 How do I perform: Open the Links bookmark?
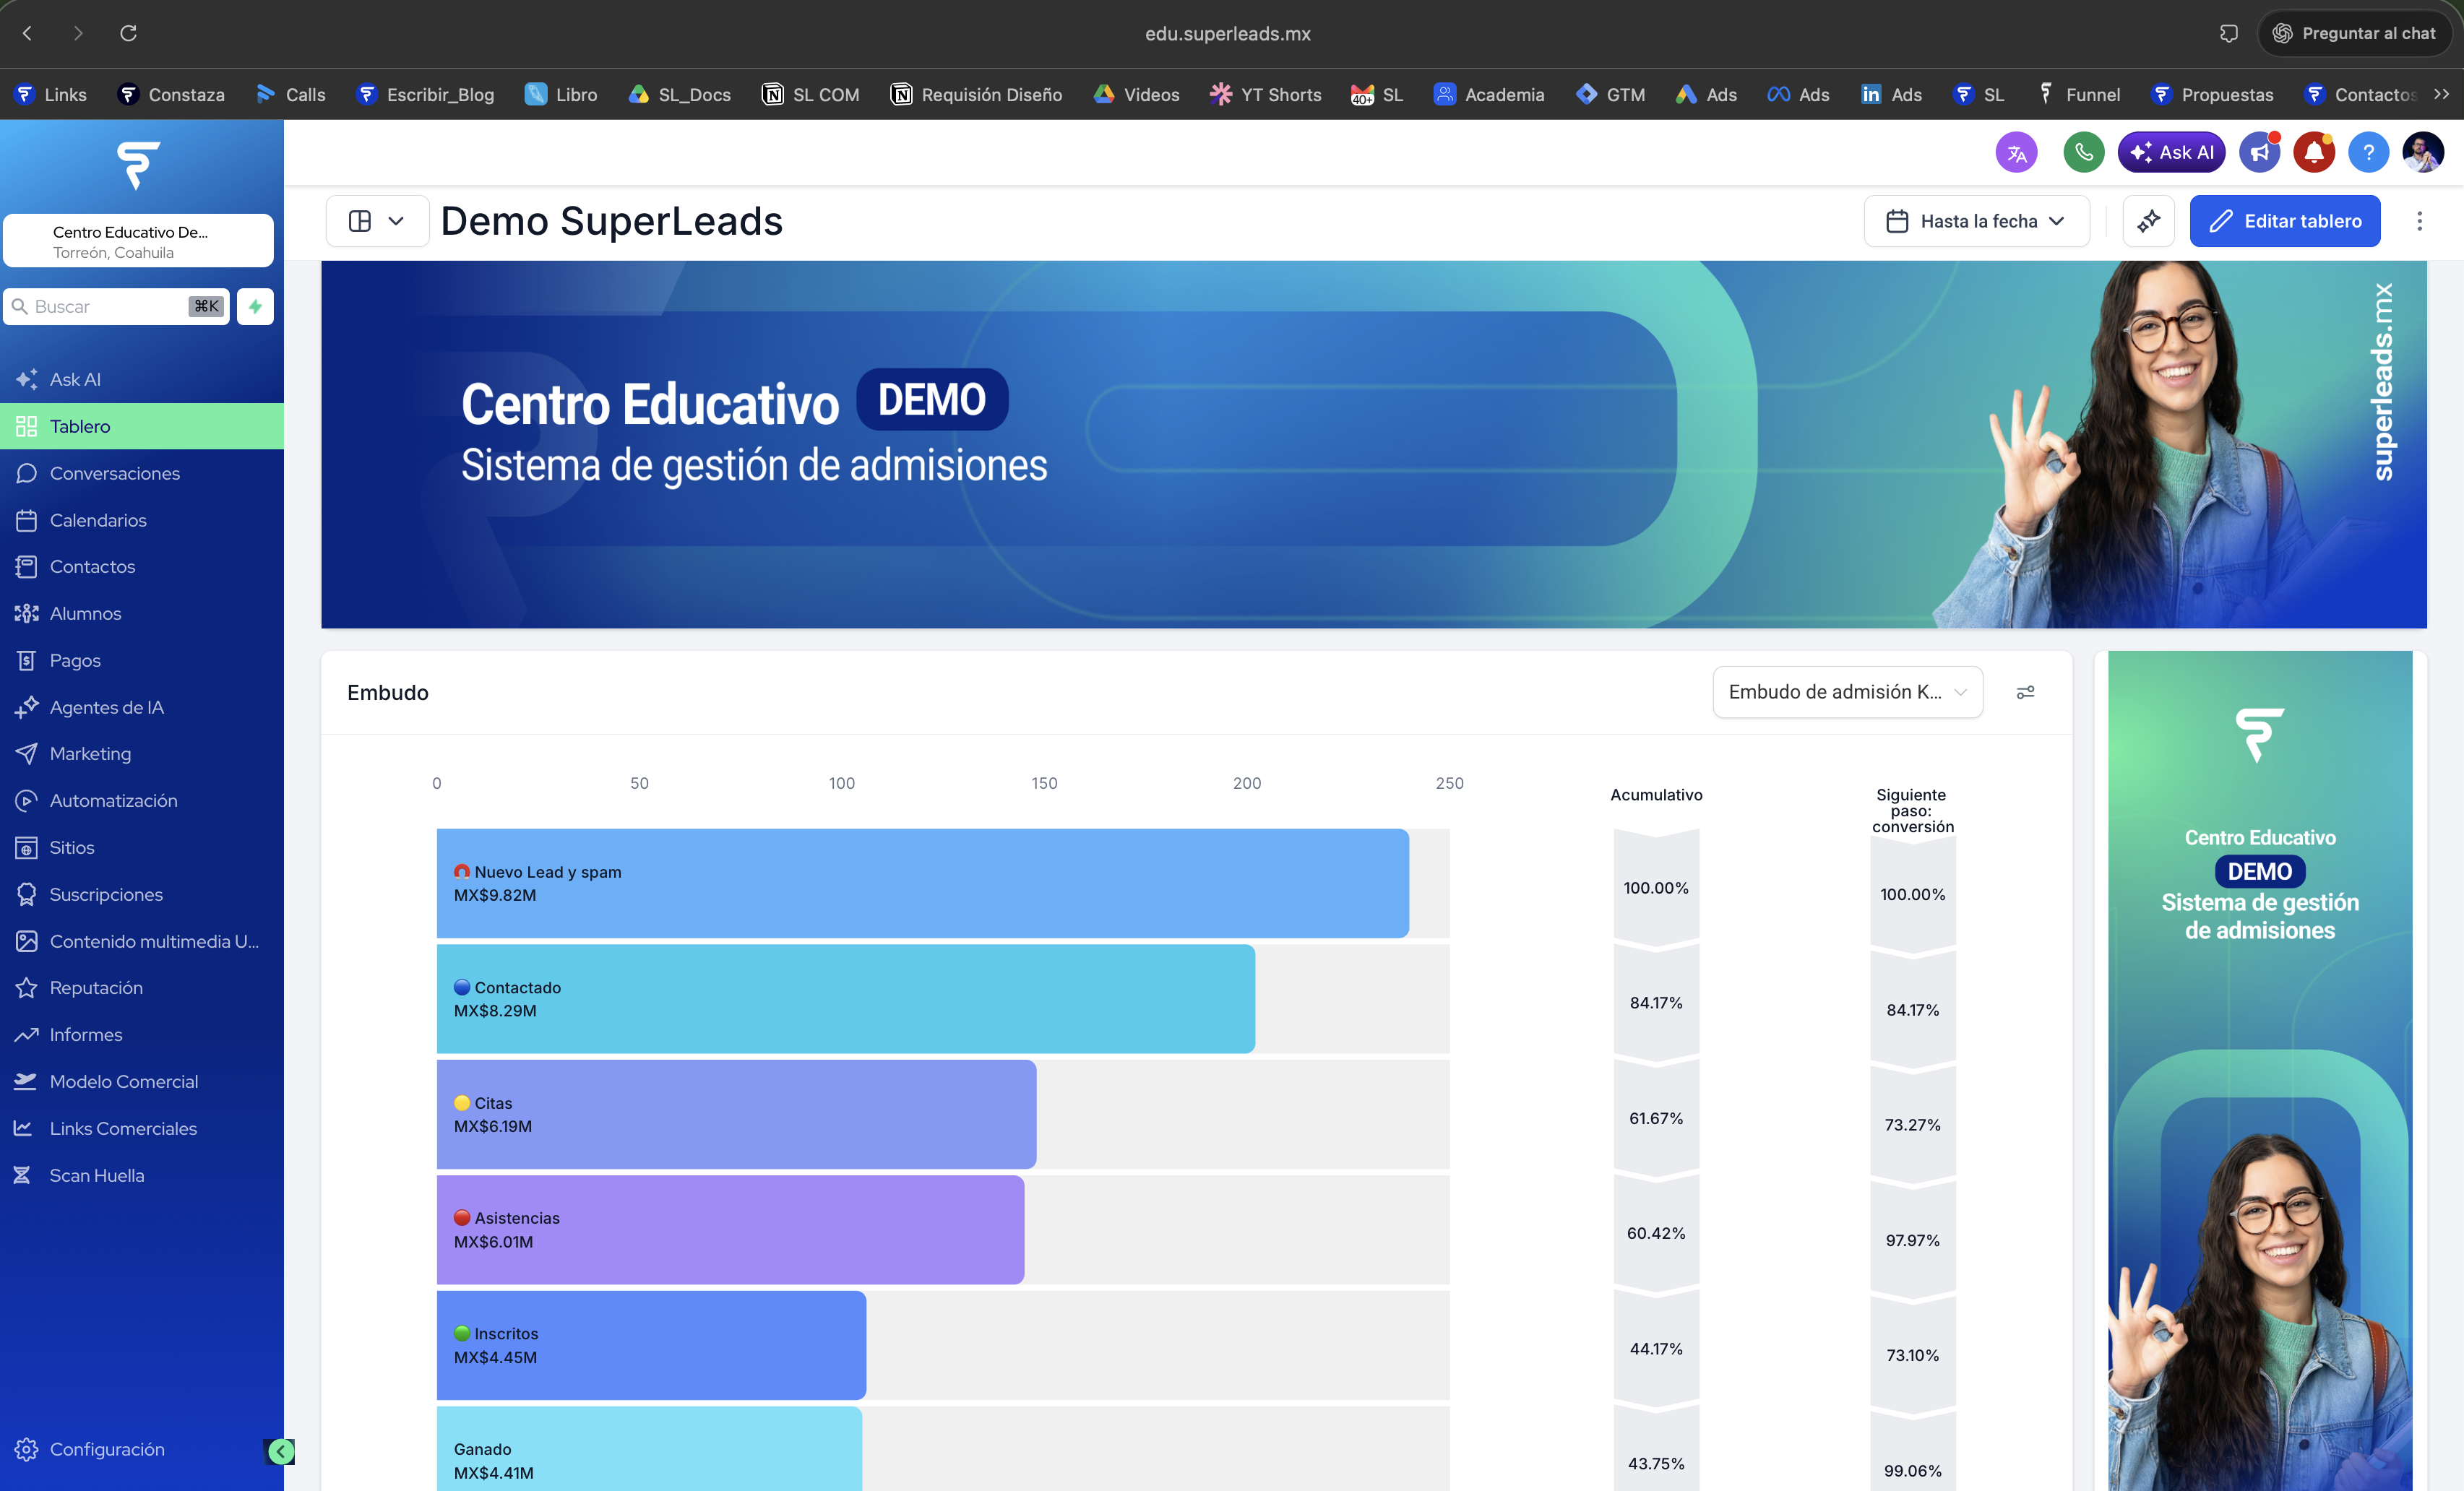(51, 94)
